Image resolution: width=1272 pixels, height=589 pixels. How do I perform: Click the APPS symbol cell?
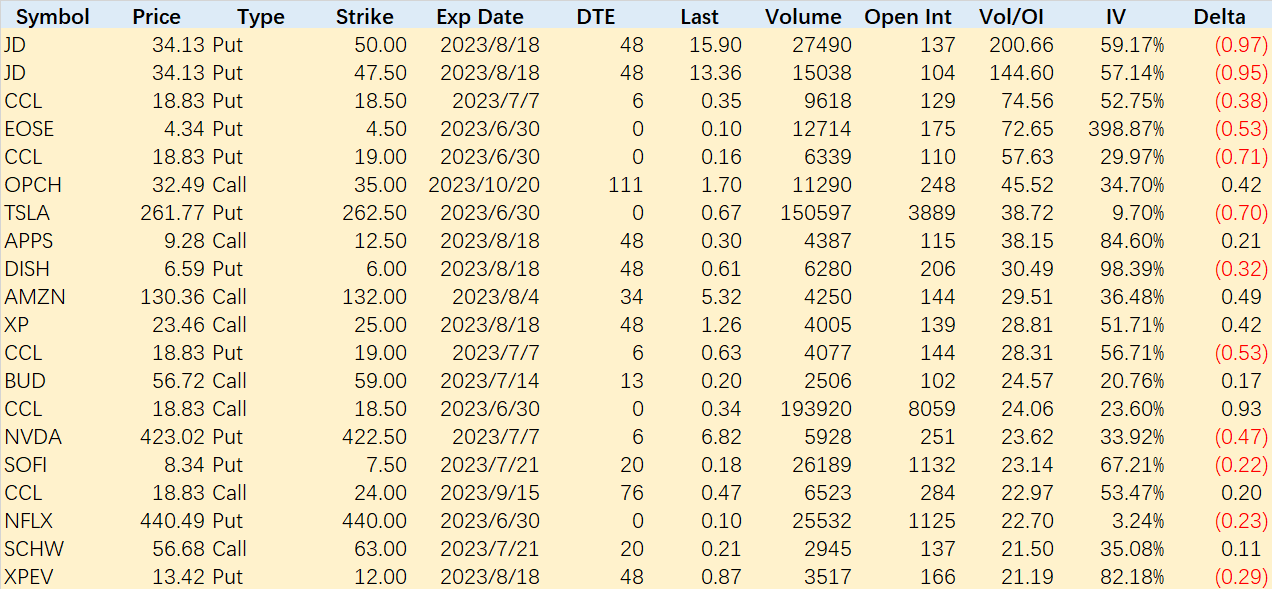28,241
